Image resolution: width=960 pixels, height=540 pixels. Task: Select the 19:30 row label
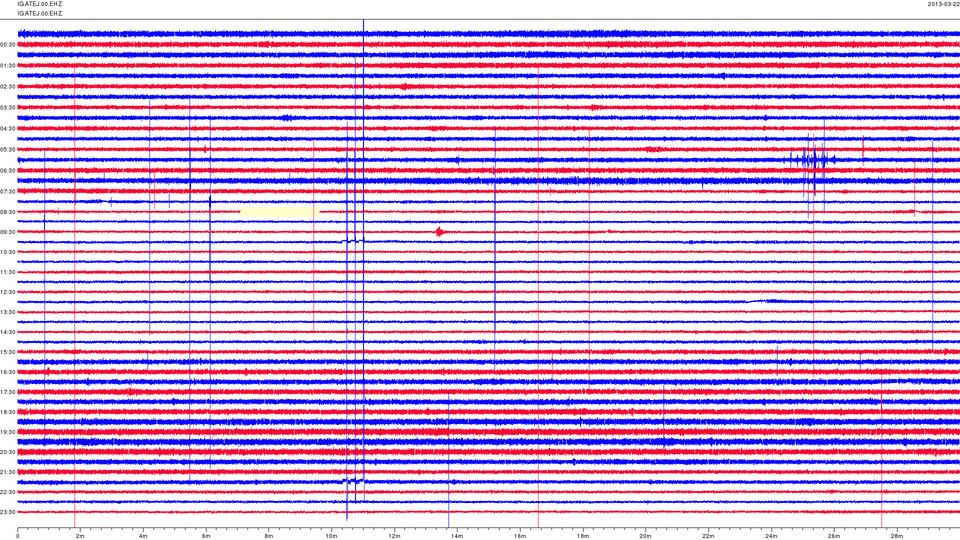pos(8,432)
